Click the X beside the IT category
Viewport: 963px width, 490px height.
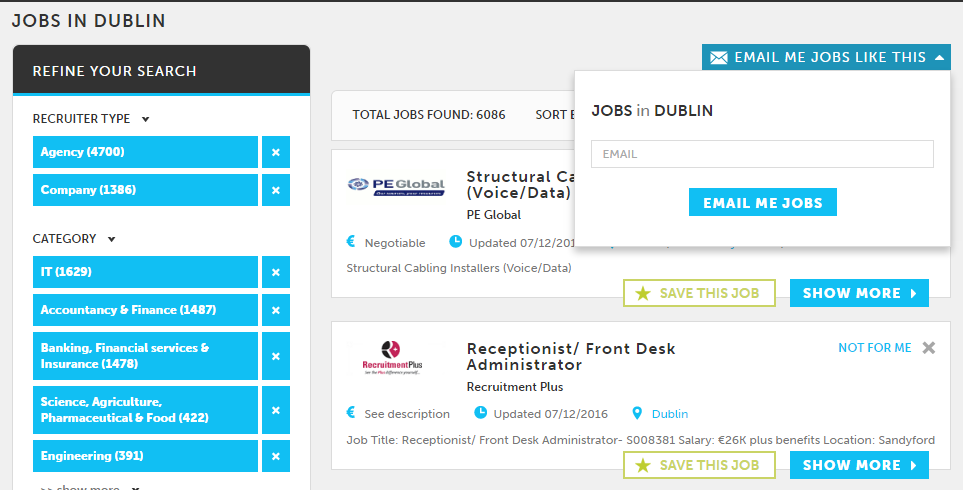pyautogui.click(x=276, y=272)
